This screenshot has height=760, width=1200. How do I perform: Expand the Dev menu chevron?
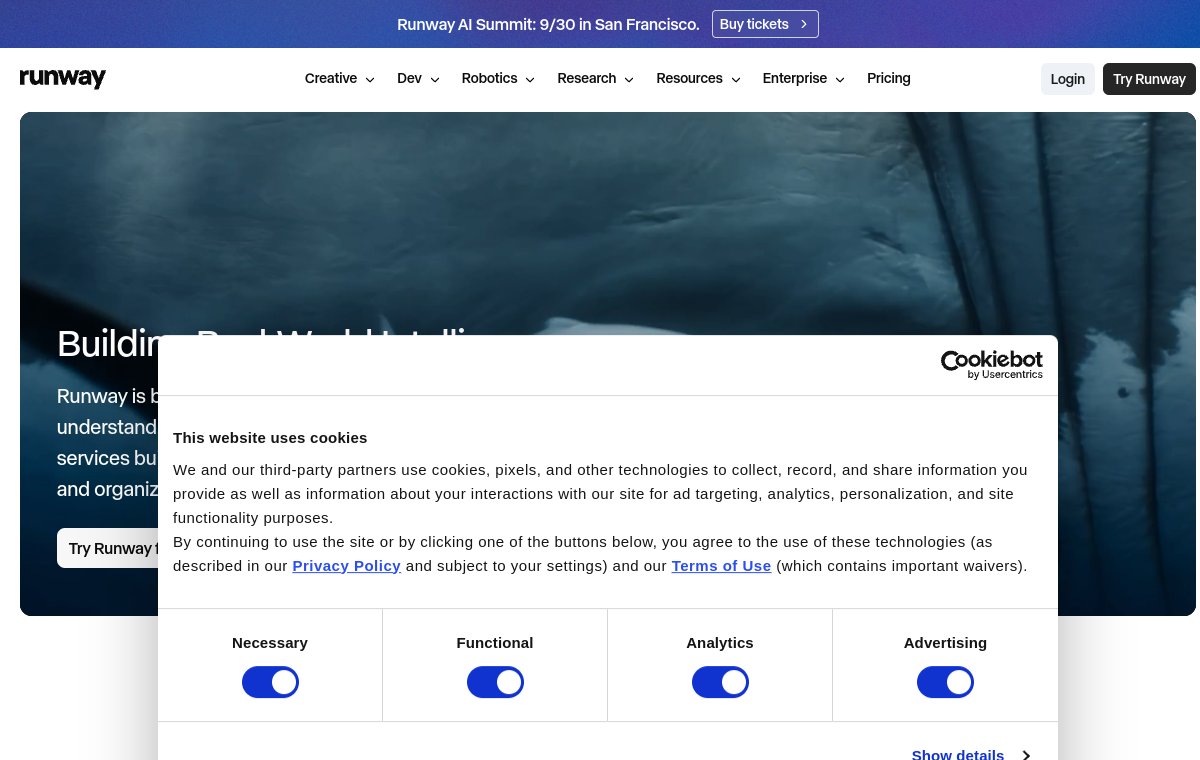coord(435,80)
